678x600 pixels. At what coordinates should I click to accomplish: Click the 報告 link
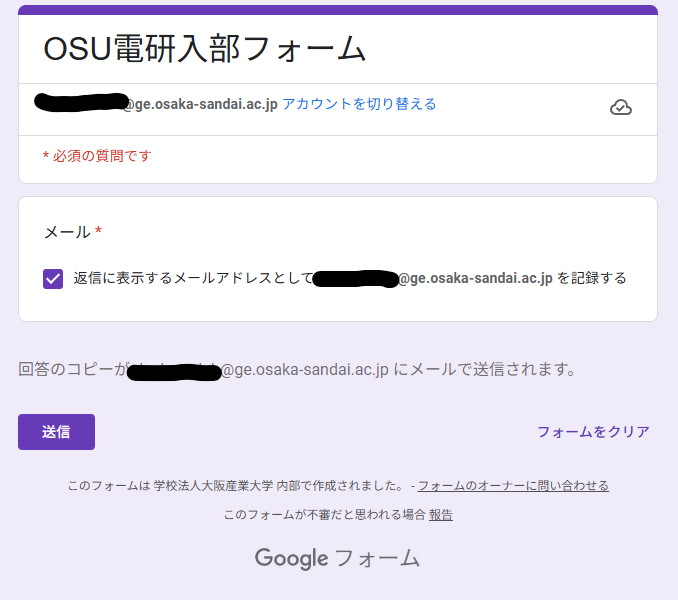click(x=441, y=515)
